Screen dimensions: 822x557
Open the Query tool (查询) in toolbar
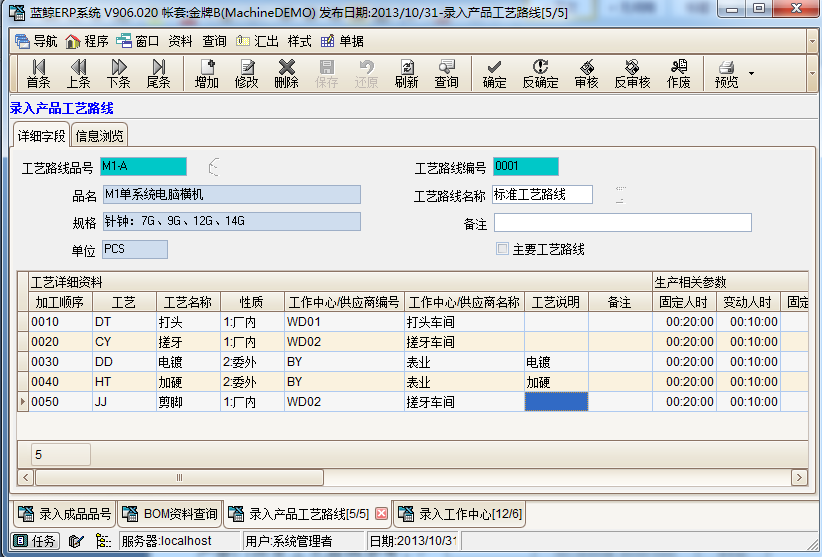[446, 74]
